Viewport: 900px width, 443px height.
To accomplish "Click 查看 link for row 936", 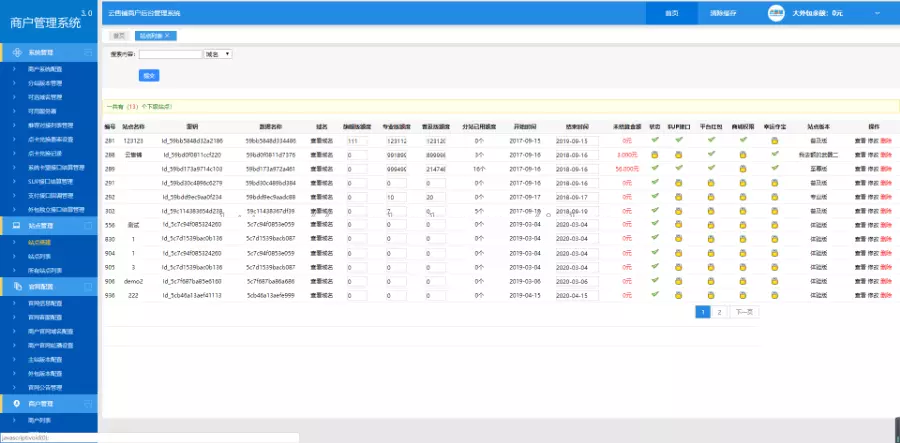I will [860, 296].
